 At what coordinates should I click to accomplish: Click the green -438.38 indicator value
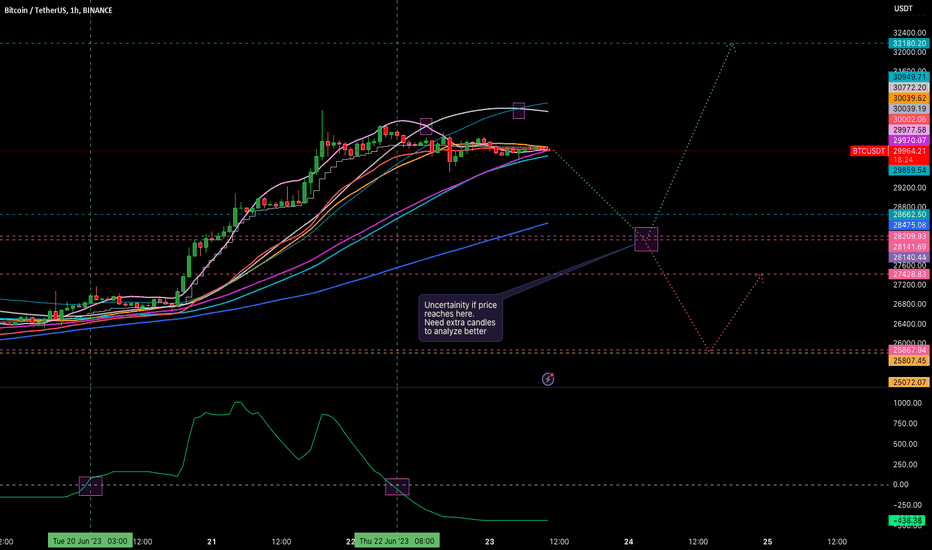907,520
